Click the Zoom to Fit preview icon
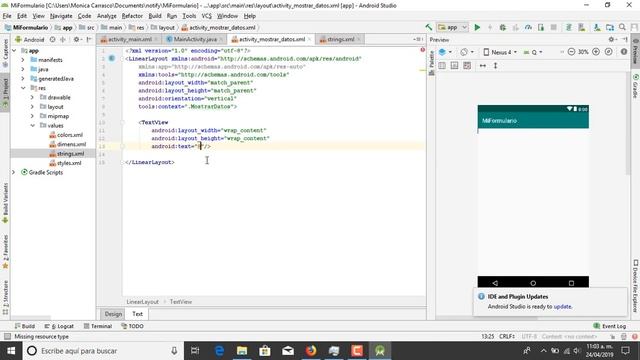The image size is (640, 360). (x=609, y=52)
